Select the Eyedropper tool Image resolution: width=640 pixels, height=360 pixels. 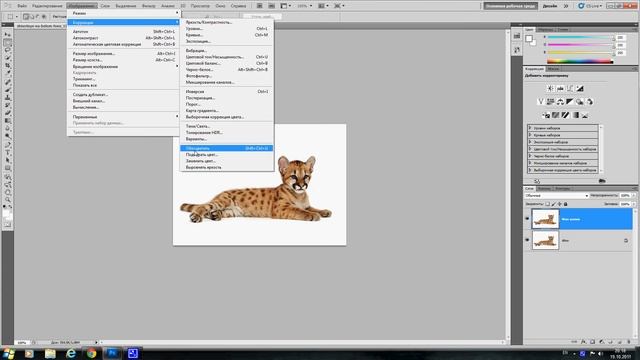pyautogui.click(x=7, y=73)
